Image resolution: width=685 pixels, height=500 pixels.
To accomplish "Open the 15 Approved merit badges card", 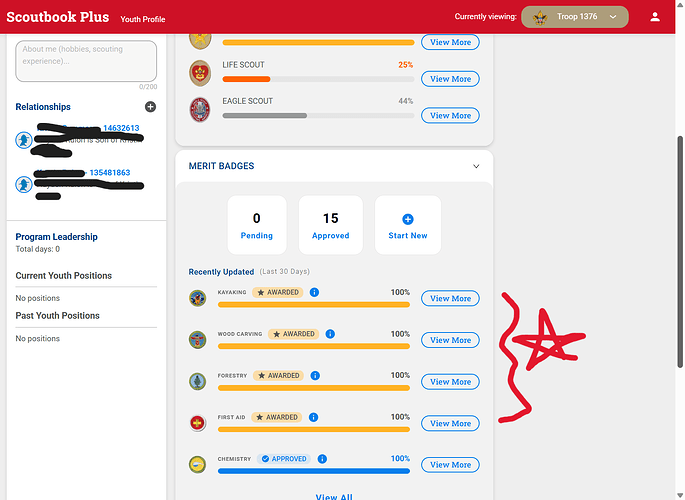I will [331, 225].
